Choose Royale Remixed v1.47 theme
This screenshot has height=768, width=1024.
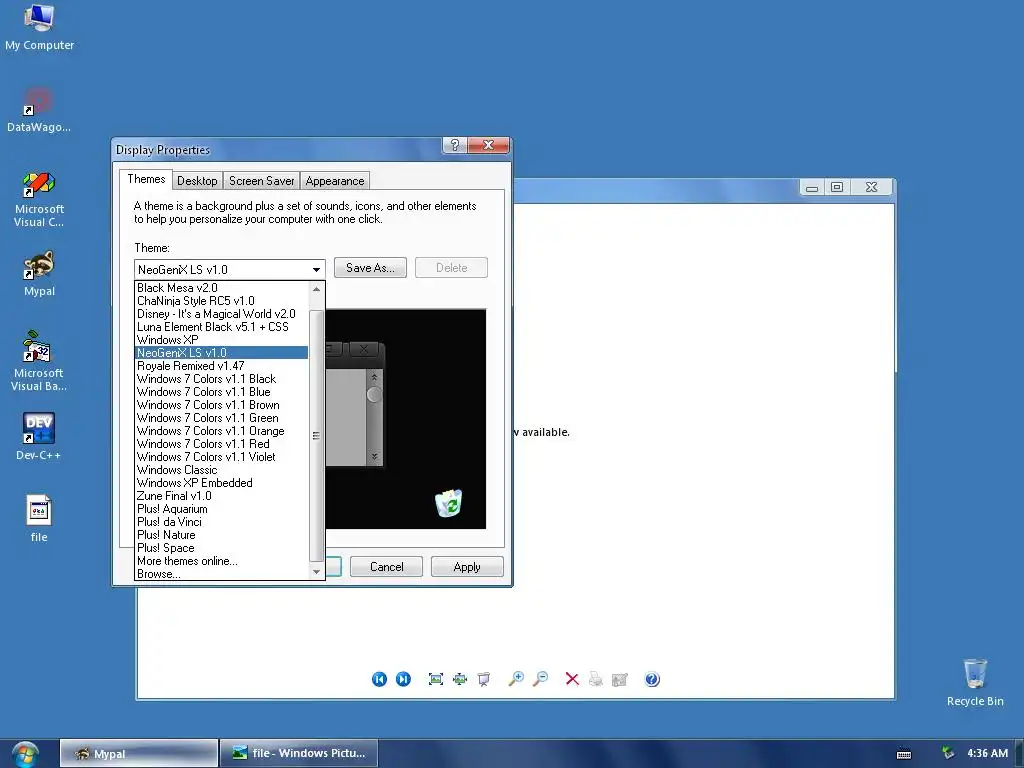click(221, 366)
